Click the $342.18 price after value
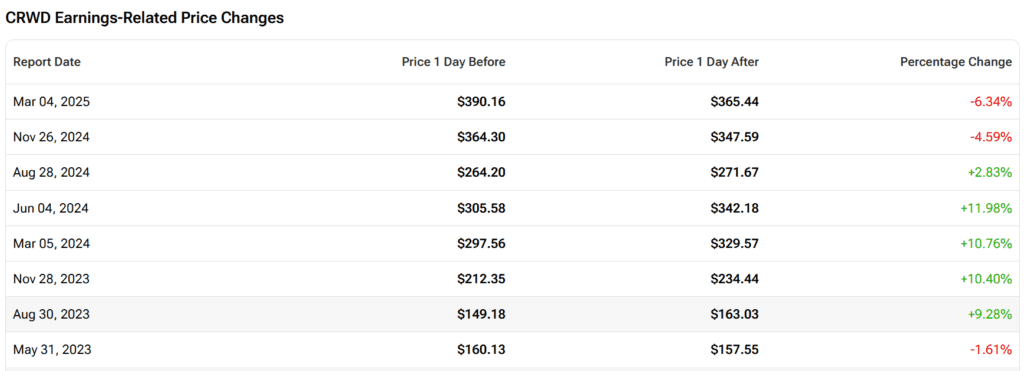The height and width of the screenshot is (371, 1024). [735, 208]
